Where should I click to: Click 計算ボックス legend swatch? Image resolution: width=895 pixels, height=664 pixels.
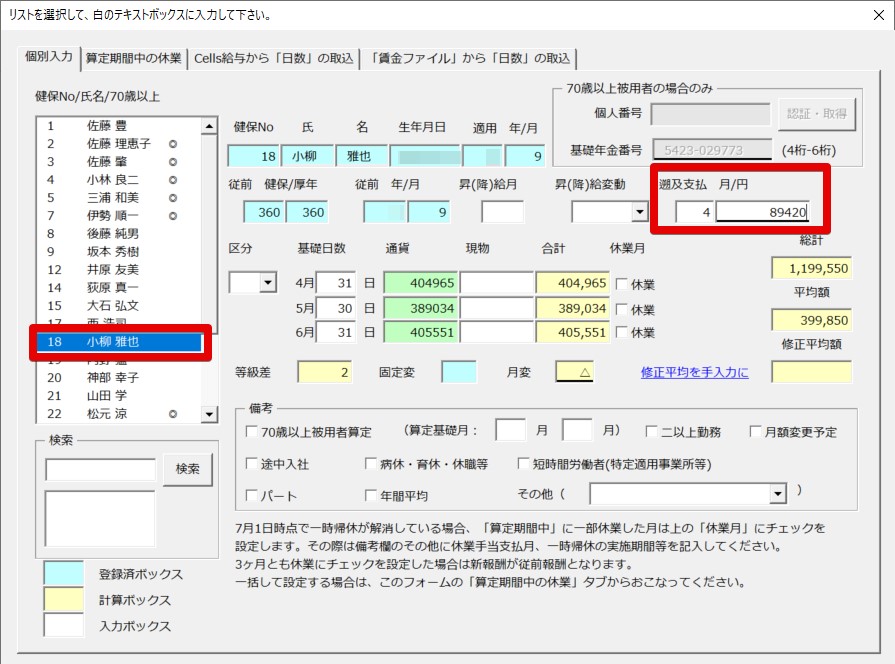[x=64, y=599]
